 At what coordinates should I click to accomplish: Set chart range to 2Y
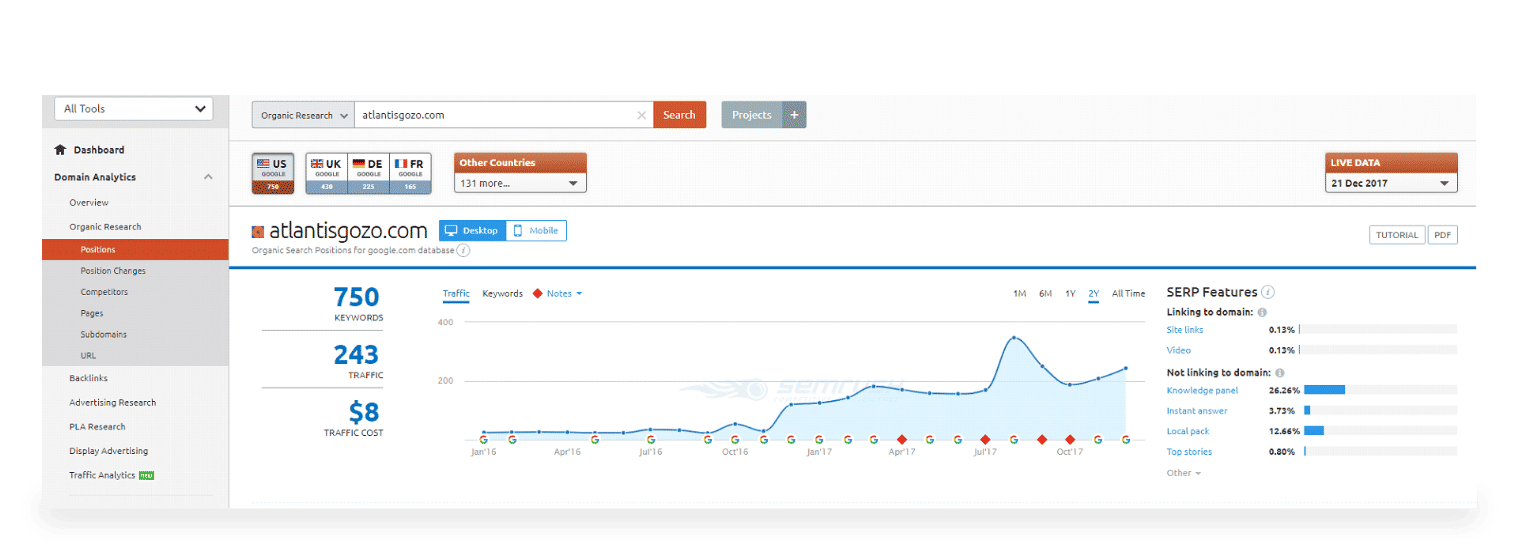point(1094,294)
